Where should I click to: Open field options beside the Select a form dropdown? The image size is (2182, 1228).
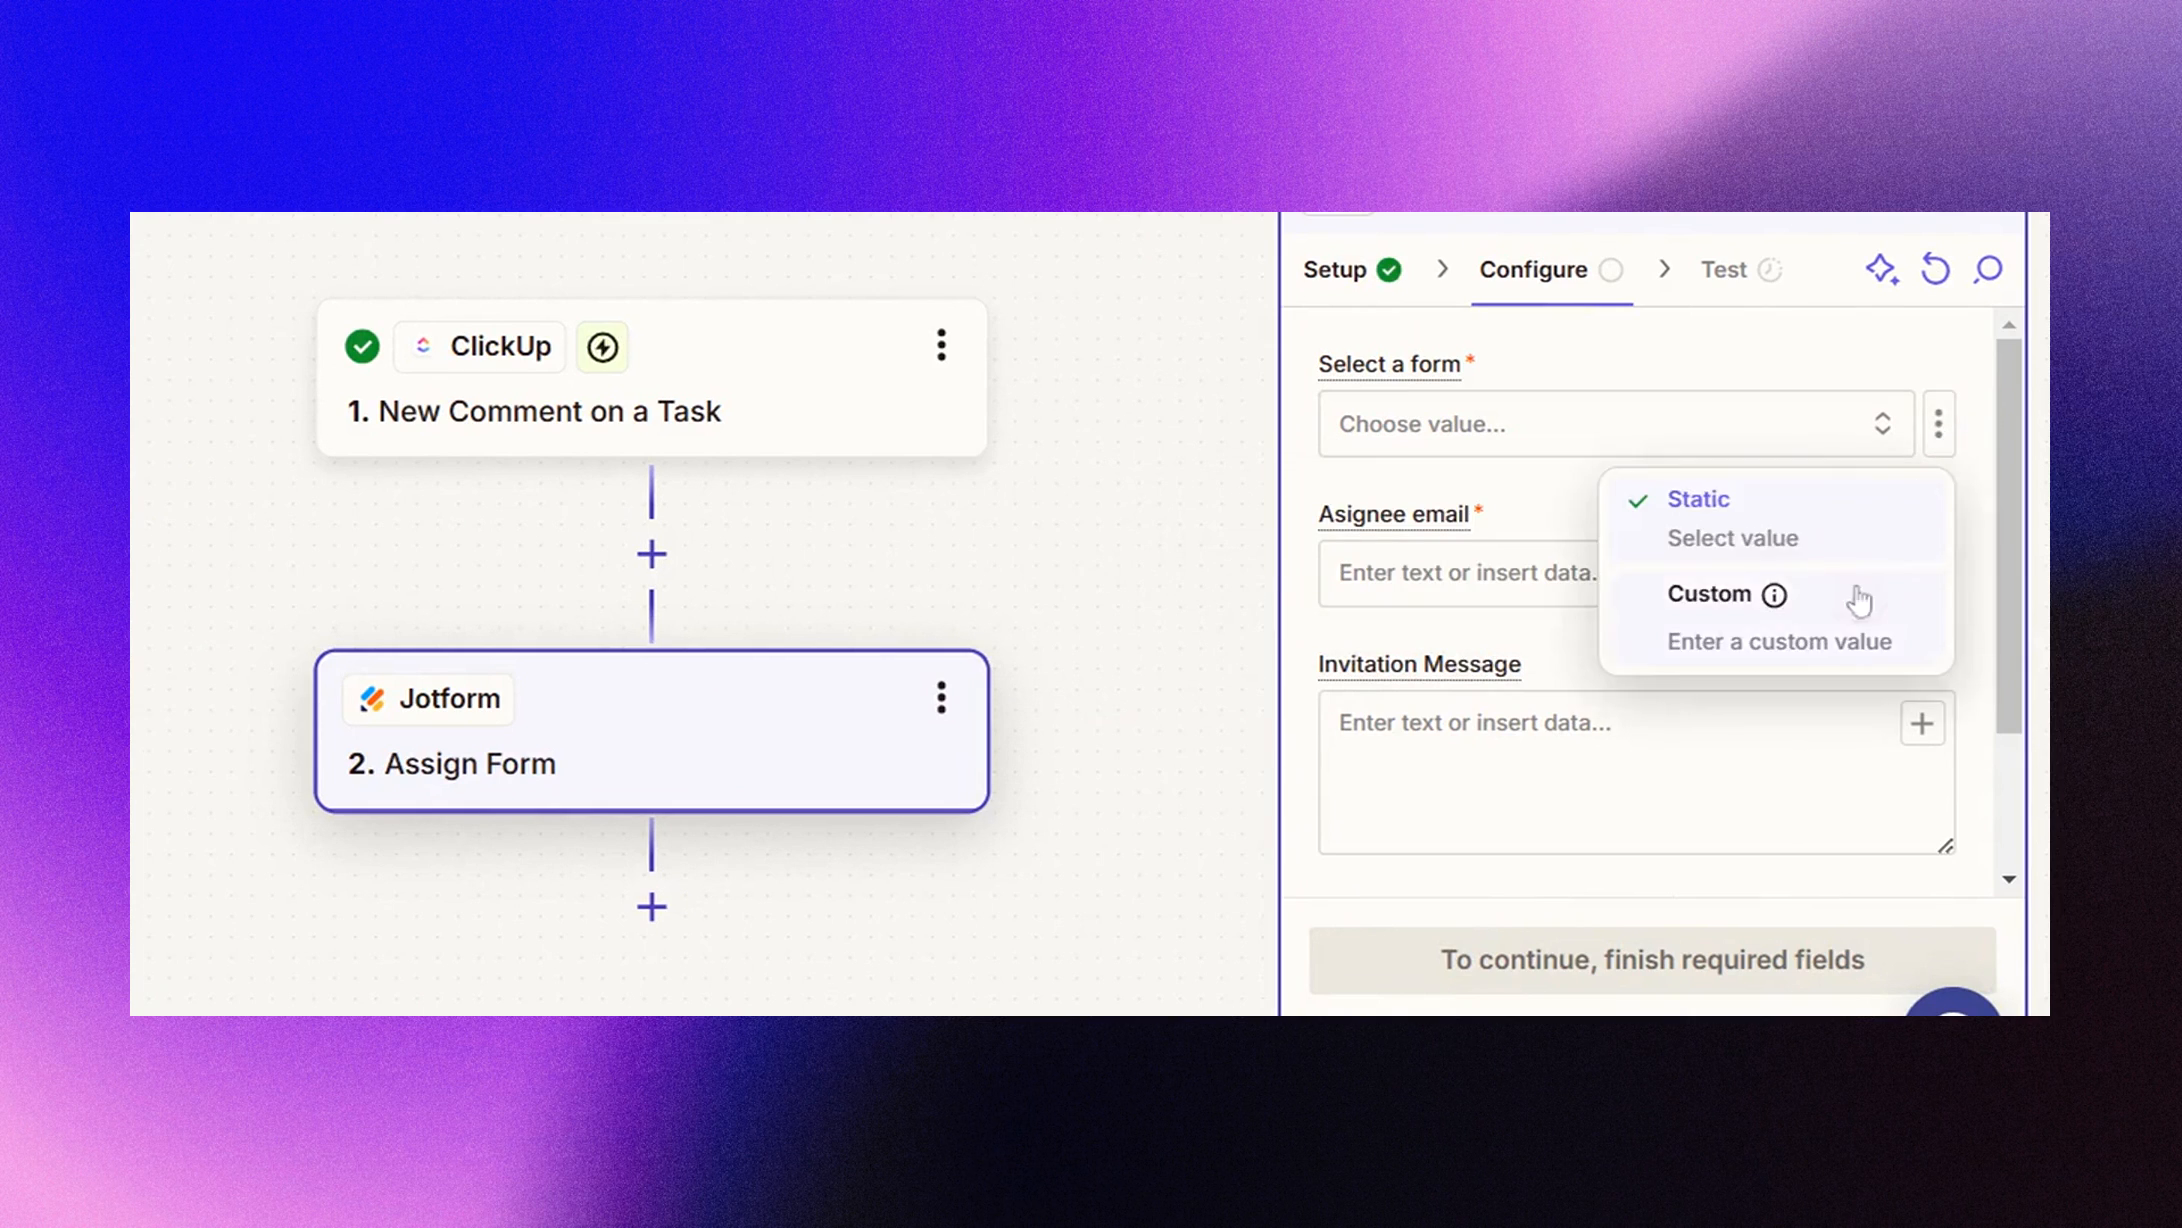click(1939, 424)
